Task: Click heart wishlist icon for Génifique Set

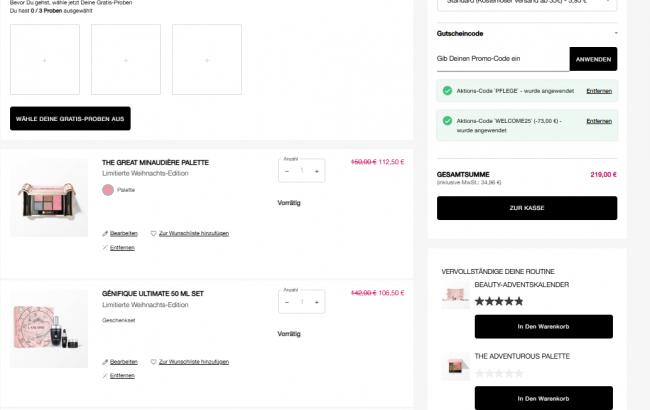Action: tap(154, 361)
